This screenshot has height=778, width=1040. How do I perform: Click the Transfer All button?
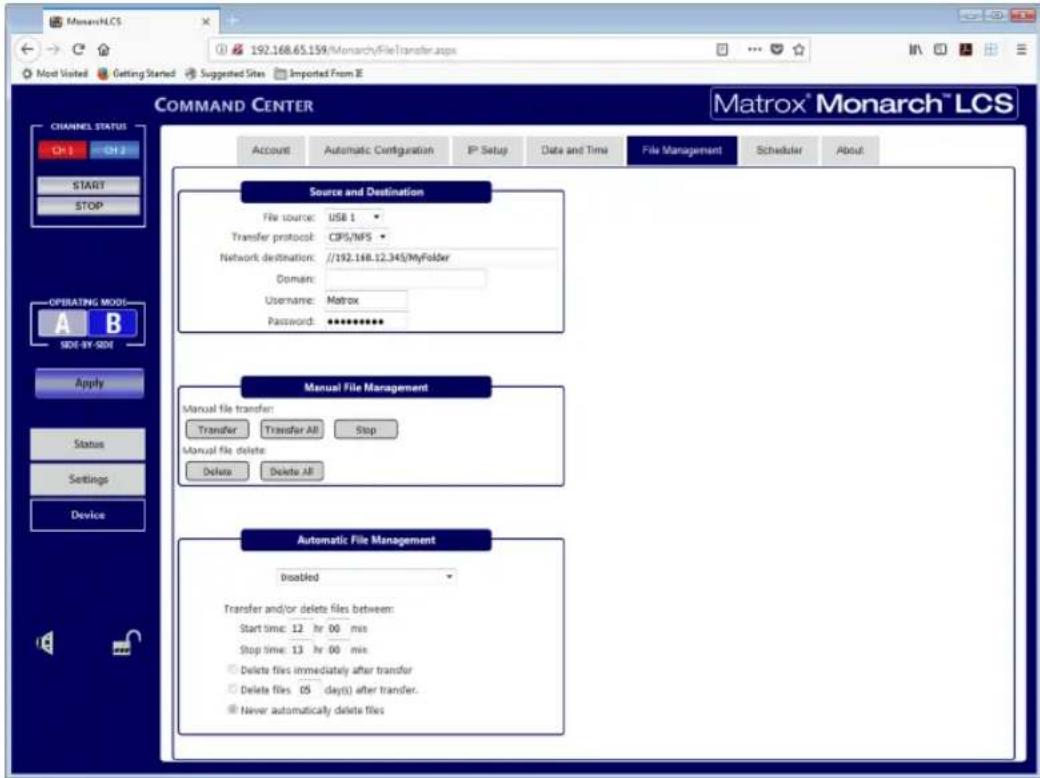coord(291,430)
